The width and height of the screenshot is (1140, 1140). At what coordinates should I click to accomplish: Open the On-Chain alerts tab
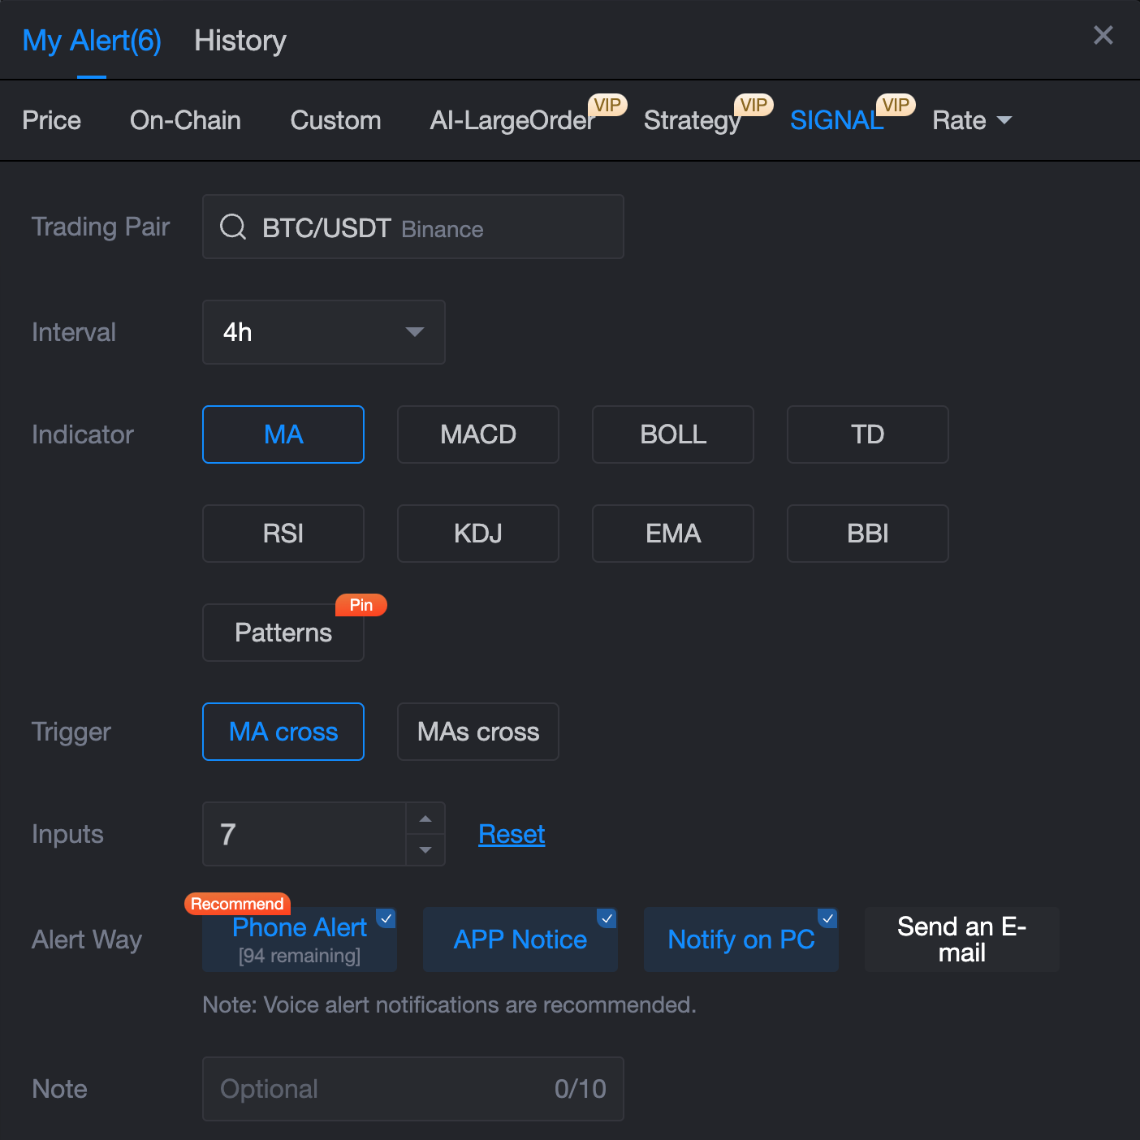pos(185,120)
